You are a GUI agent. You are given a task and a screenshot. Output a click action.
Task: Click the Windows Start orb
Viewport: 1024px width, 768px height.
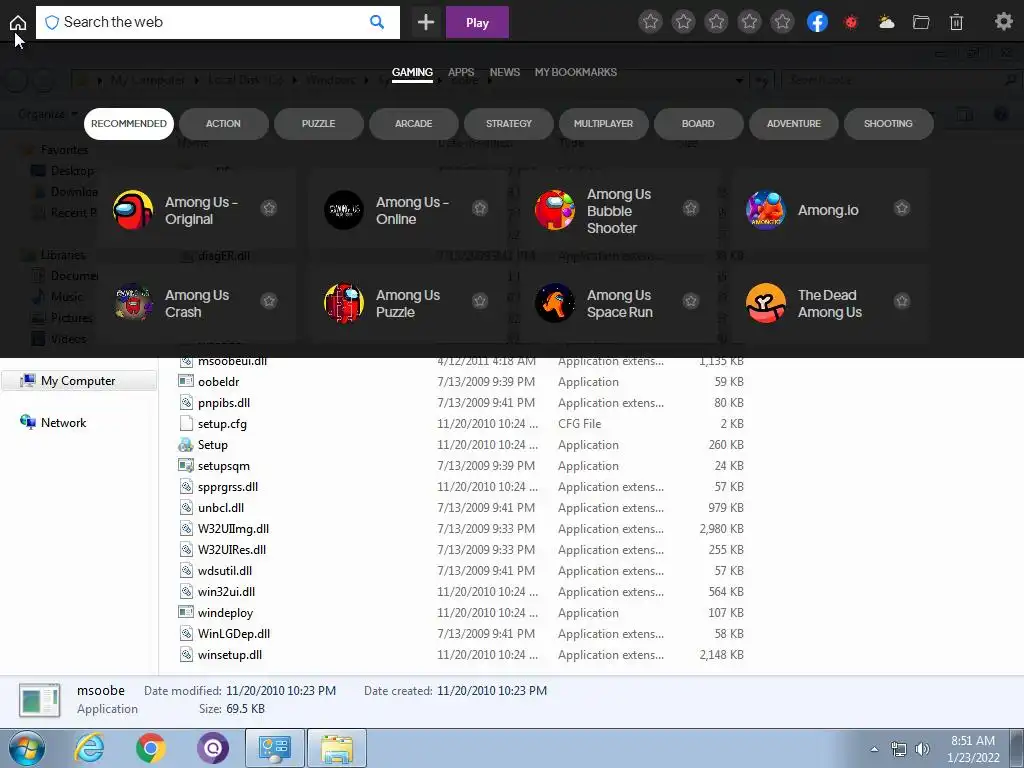pyautogui.click(x=27, y=748)
